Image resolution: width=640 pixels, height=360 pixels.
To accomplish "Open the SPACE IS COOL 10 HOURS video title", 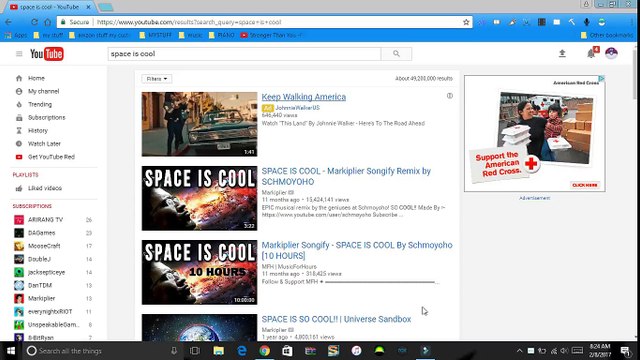I will (x=357, y=250).
